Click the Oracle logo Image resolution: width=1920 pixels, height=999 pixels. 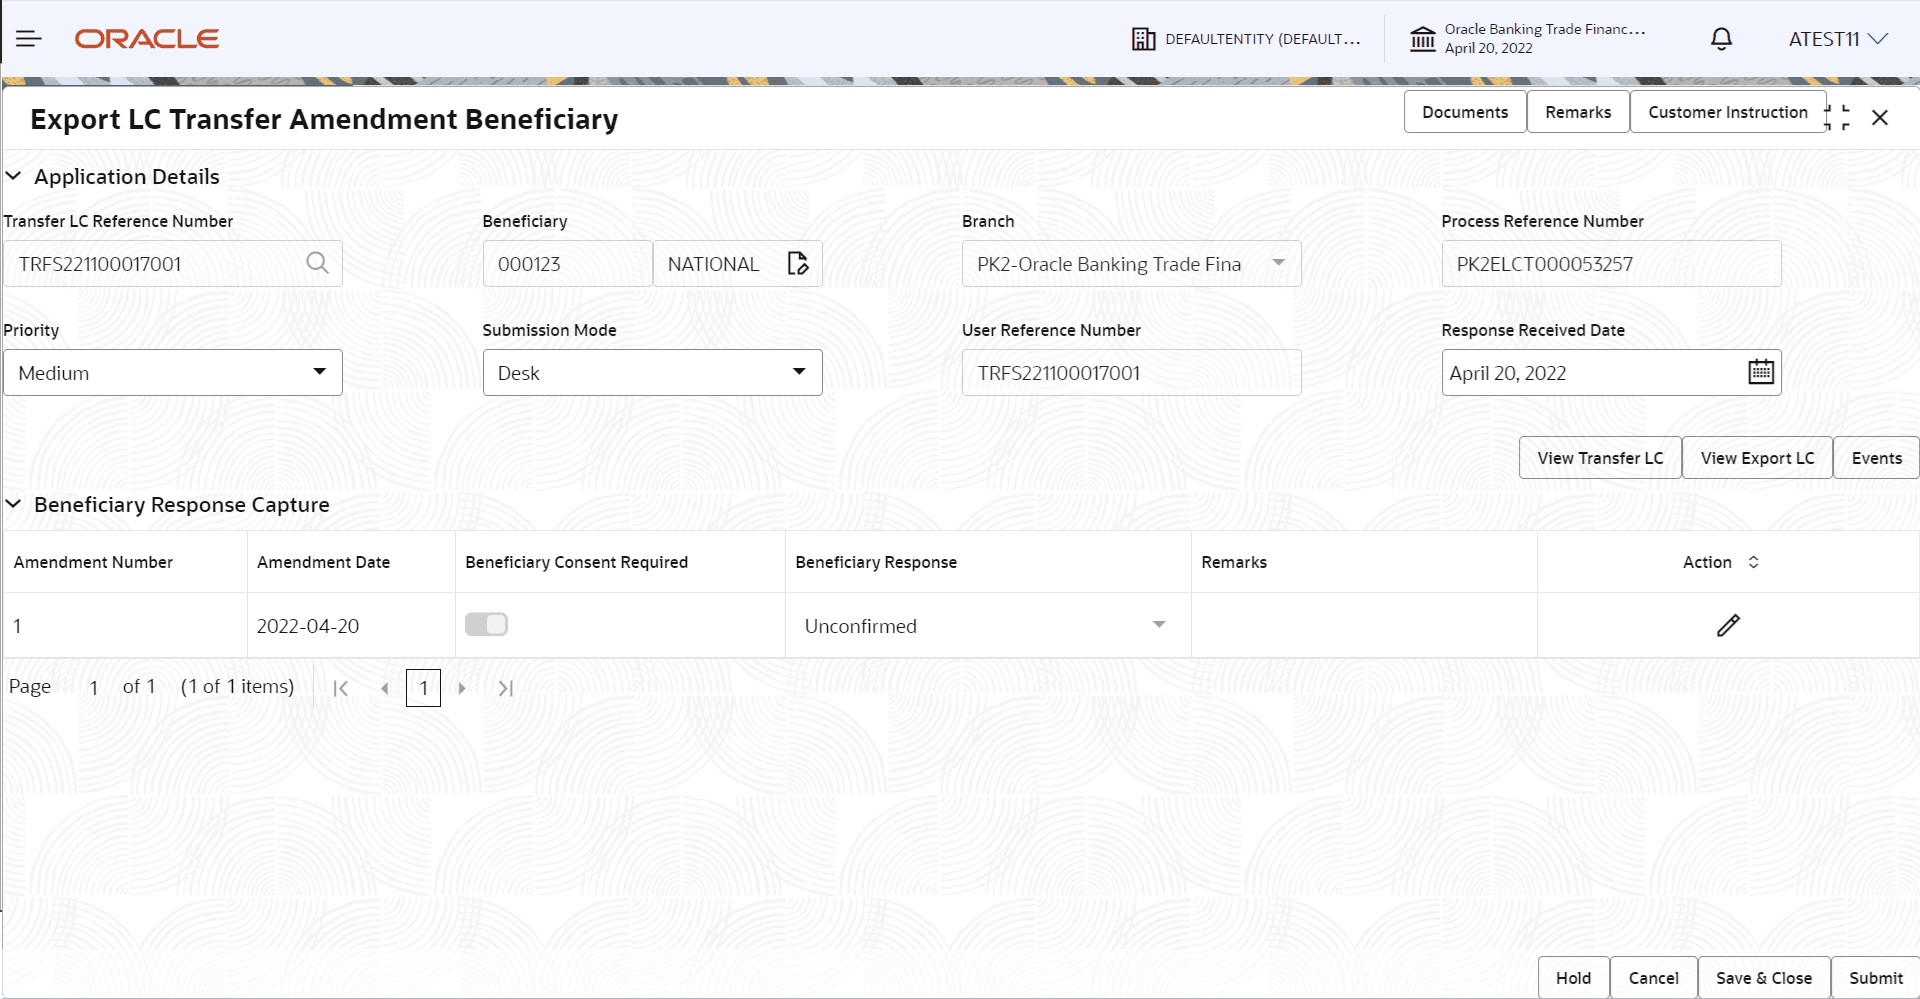coord(146,38)
